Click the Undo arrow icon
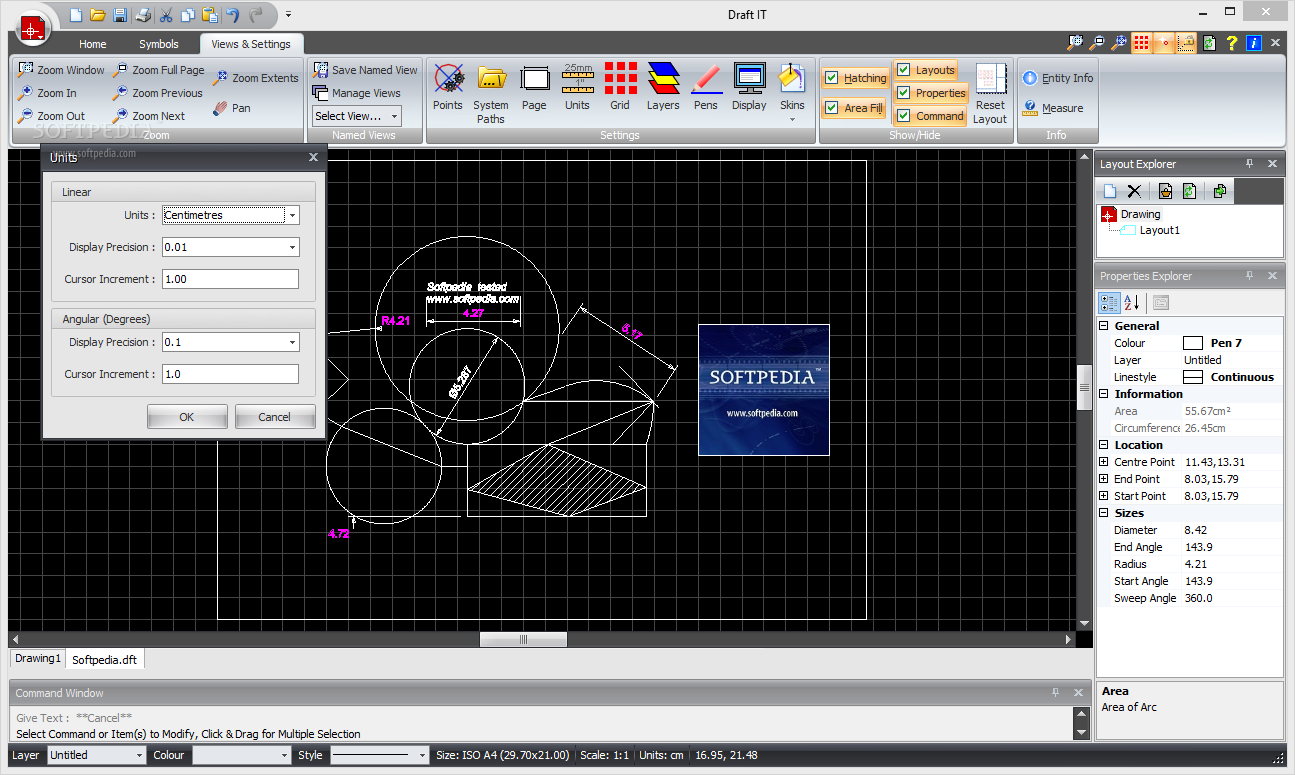The width and height of the screenshot is (1295, 775). tap(233, 15)
